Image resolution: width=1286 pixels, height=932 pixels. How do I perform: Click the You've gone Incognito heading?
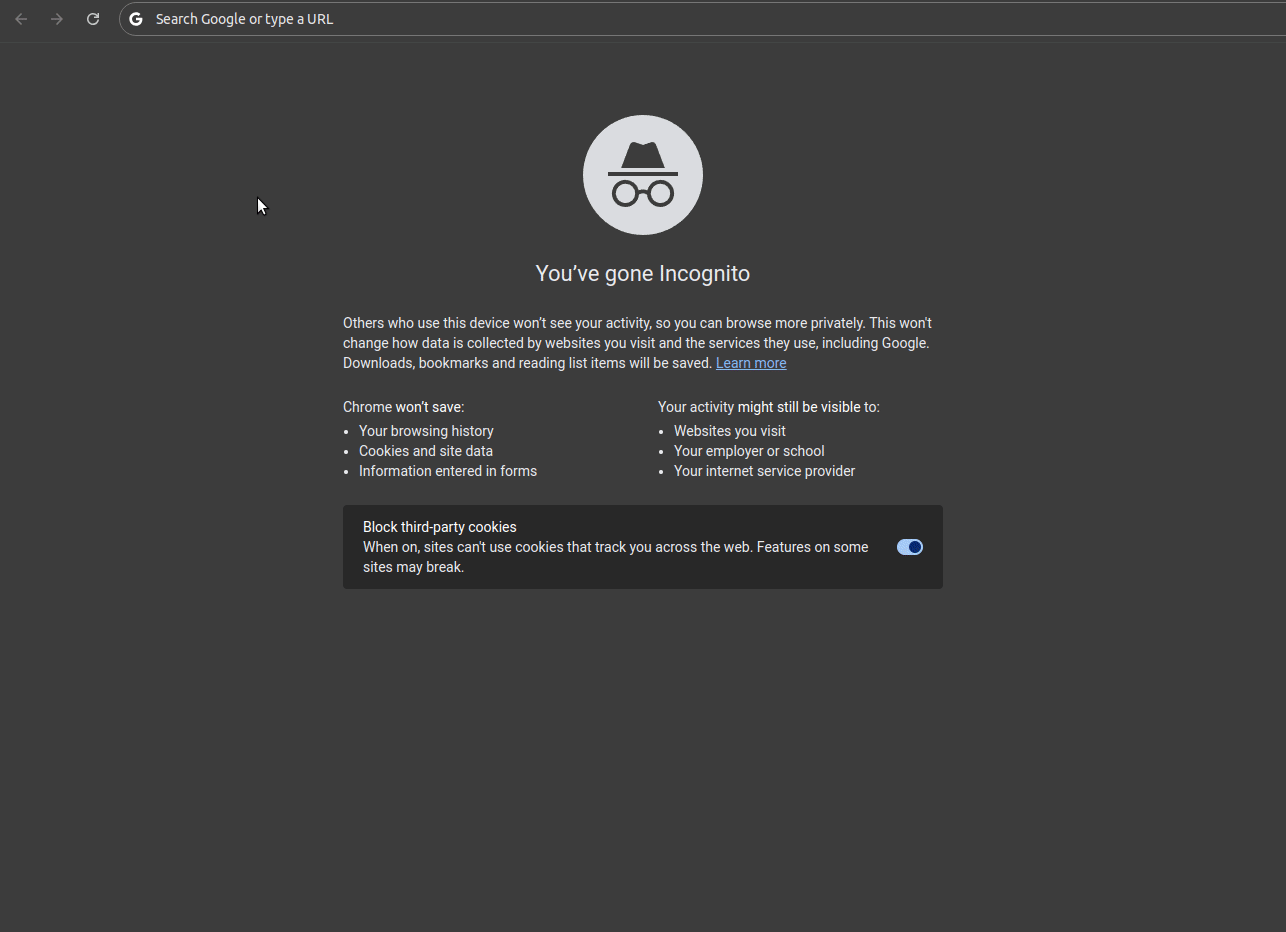(x=643, y=274)
